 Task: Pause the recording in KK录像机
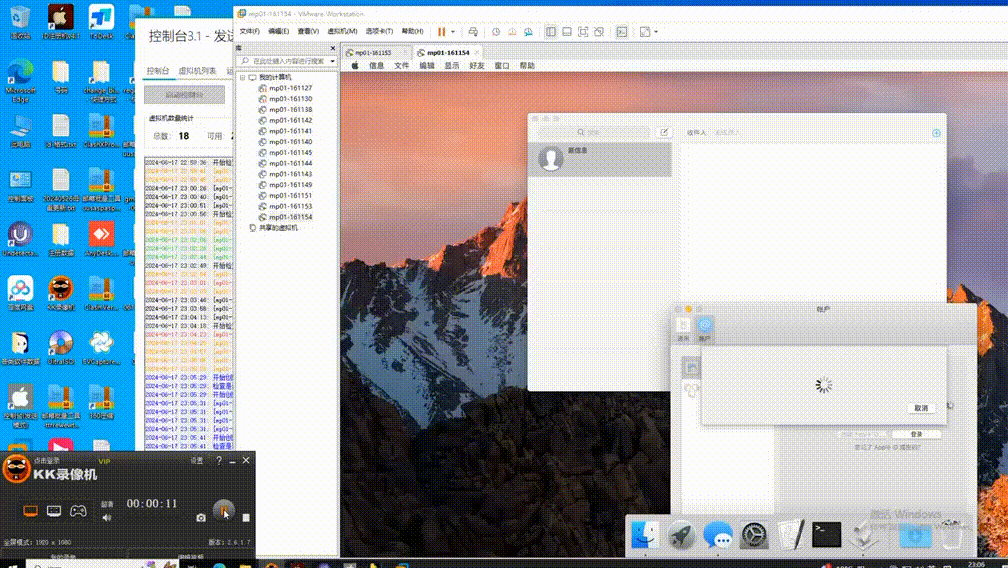[x=224, y=510]
